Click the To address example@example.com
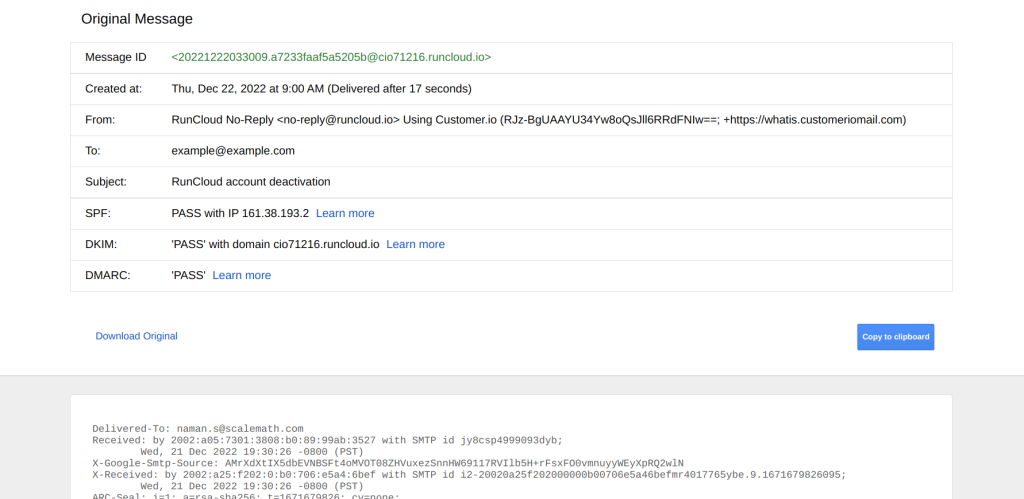The height and width of the screenshot is (499, 1024). 233,150
